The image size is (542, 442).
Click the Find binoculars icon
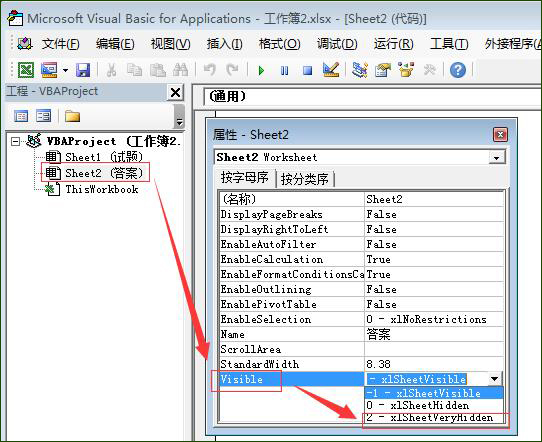[180, 70]
